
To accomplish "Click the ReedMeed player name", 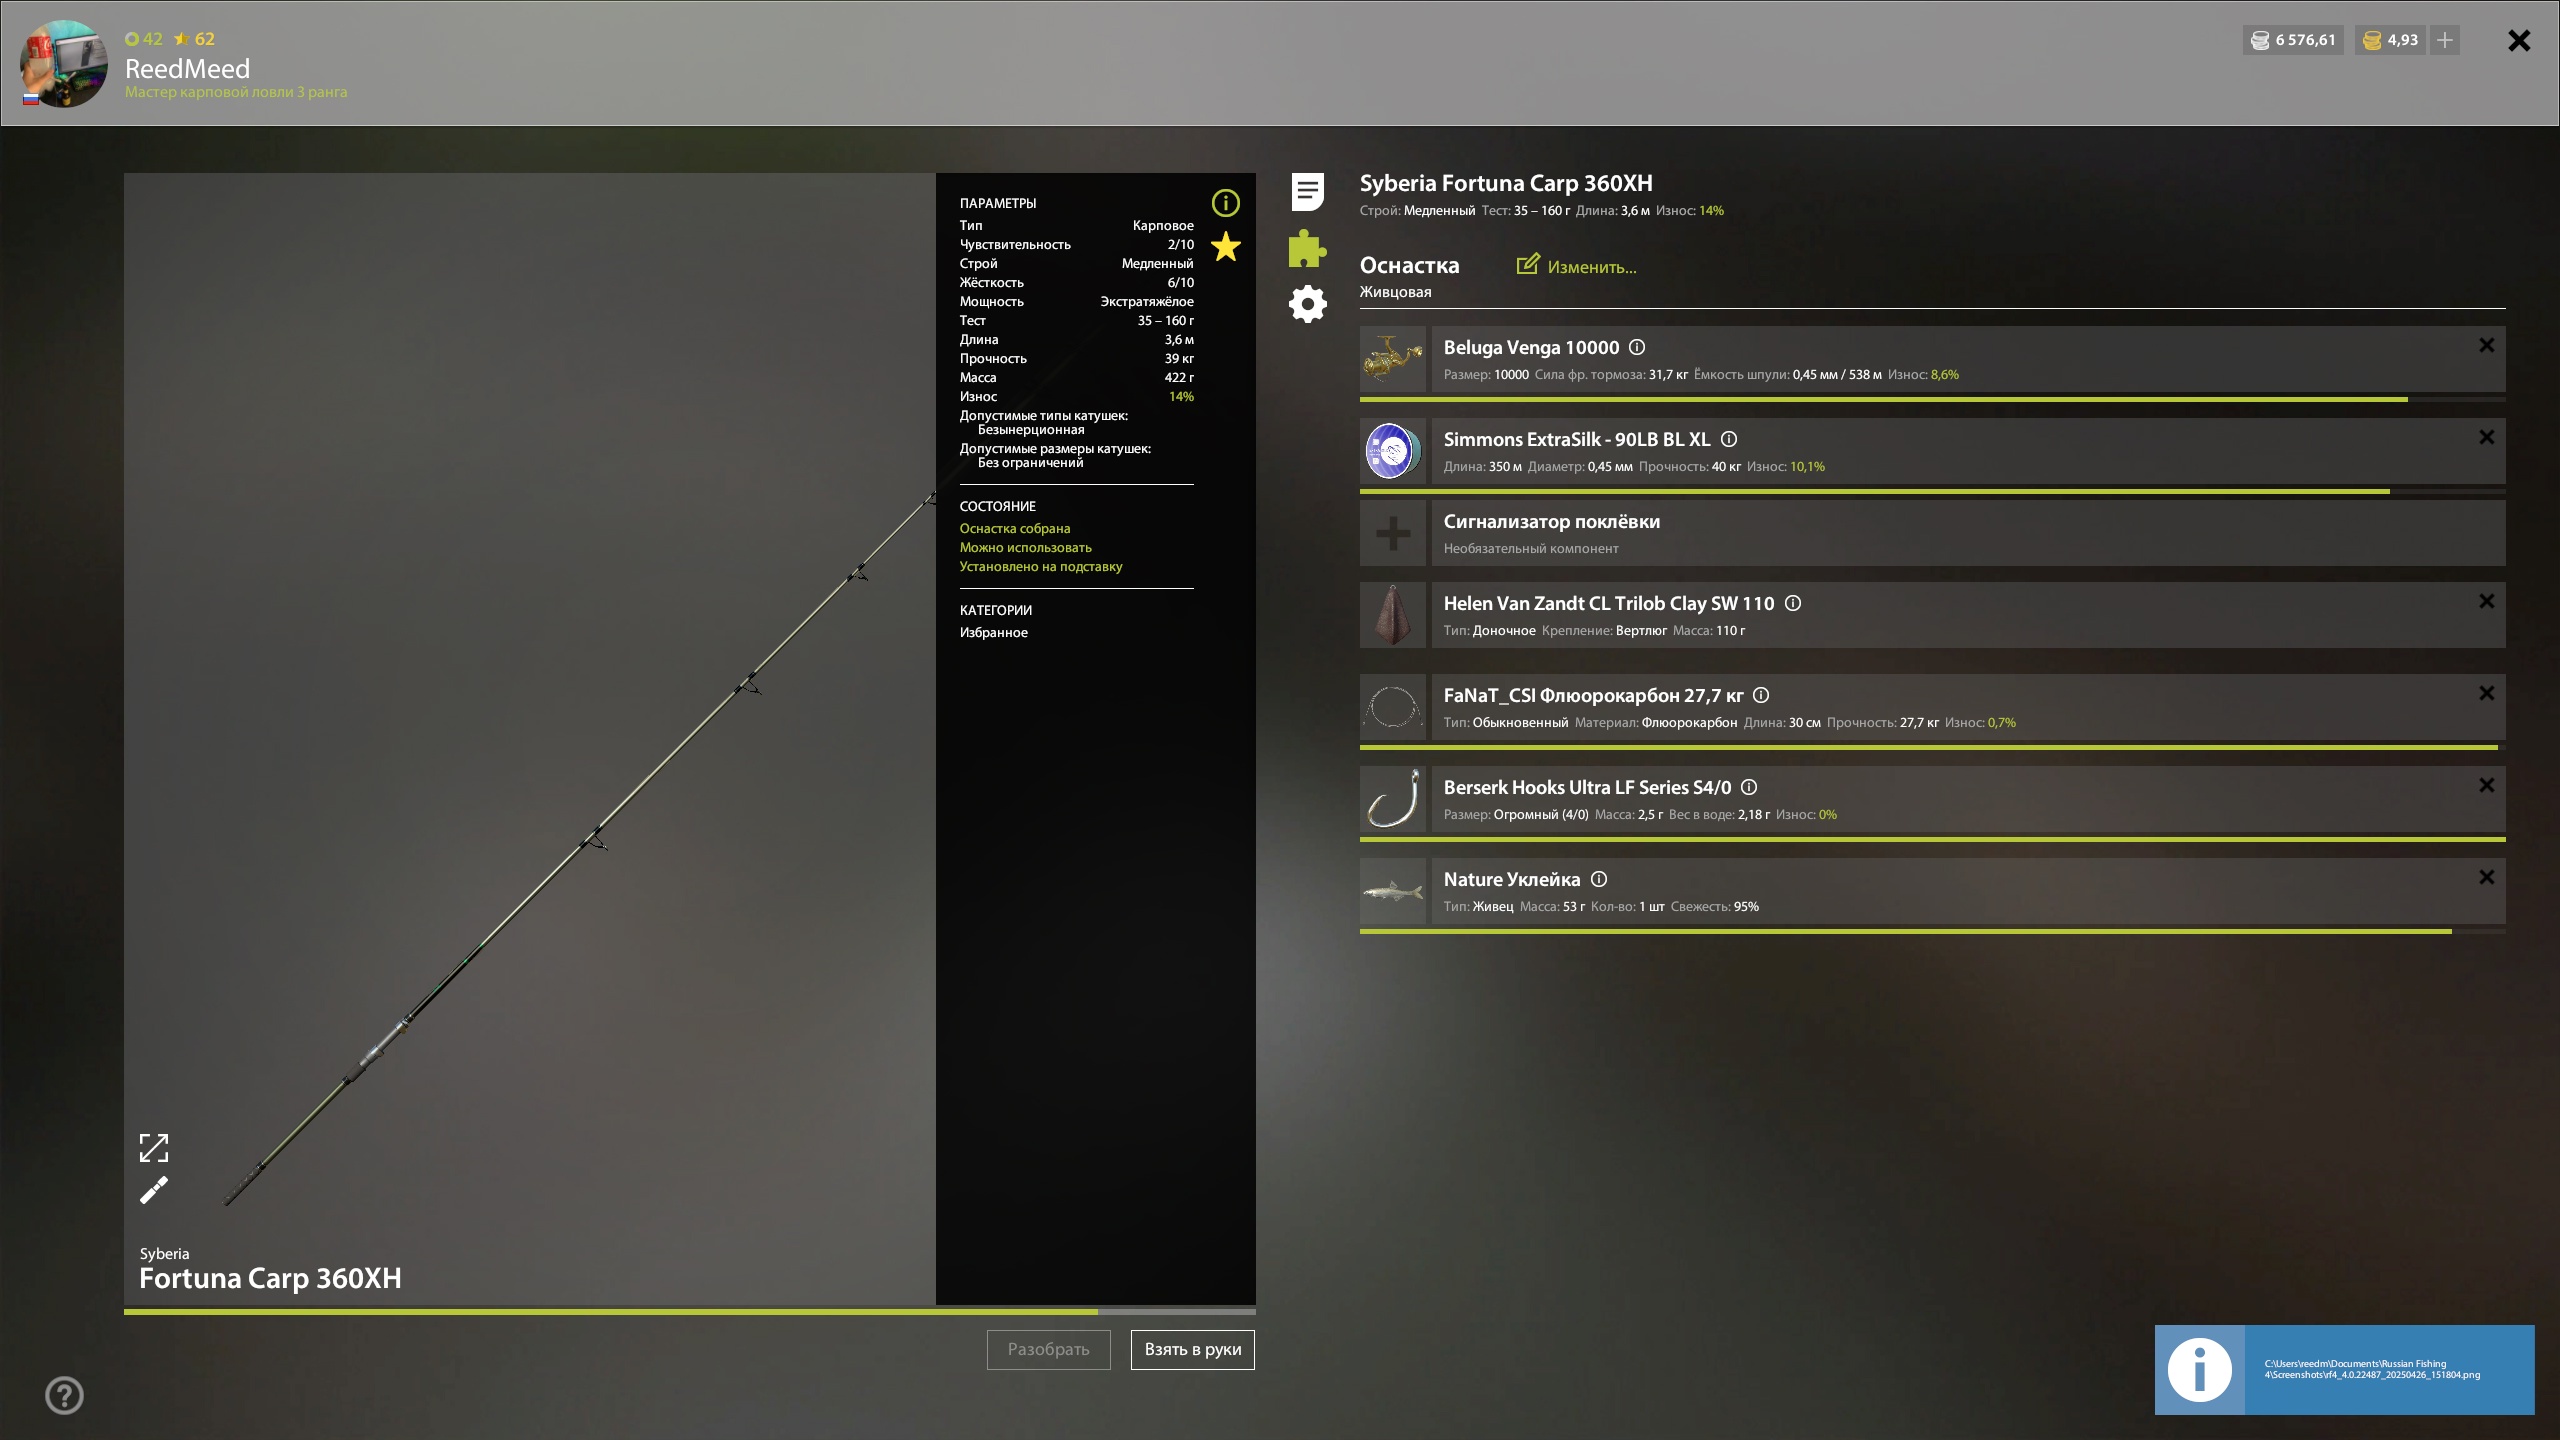I will pos(187,69).
